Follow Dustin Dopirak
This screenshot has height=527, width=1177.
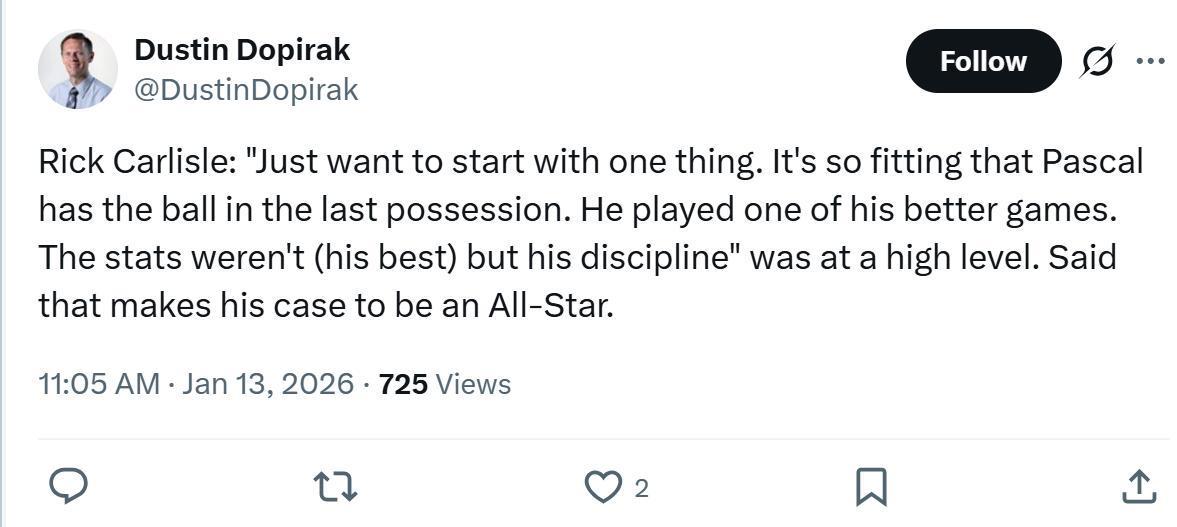[x=982, y=61]
